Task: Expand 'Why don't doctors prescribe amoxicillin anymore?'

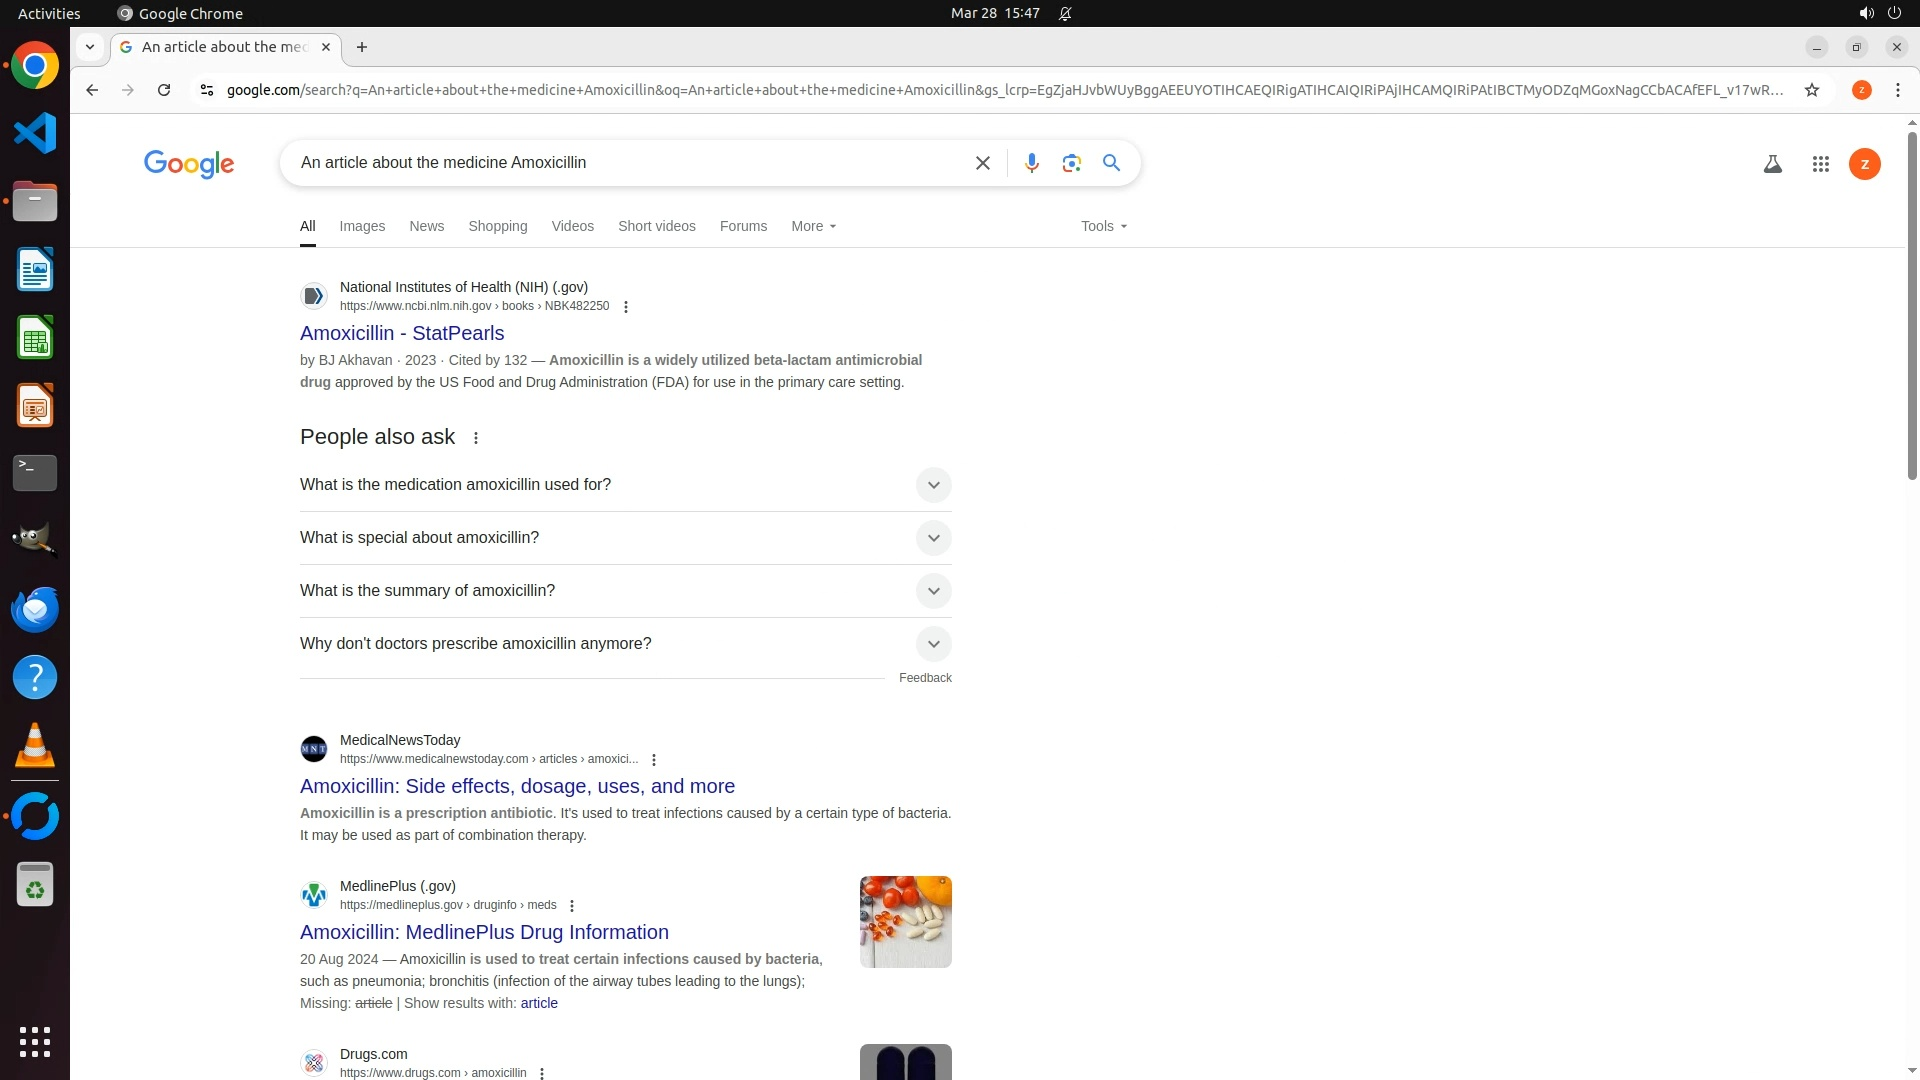Action: (x=932, y=644)
